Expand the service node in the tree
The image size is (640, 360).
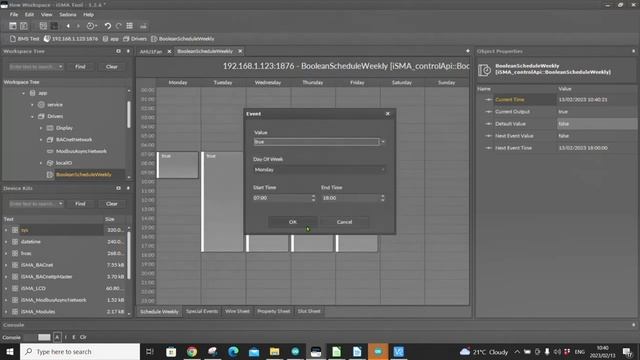tap(32, 105)
